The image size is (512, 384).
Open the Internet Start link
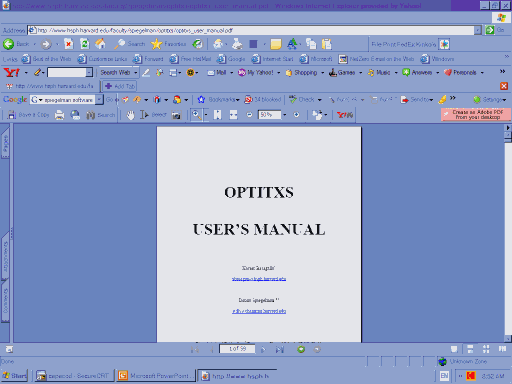pyautogui.click(x=273, y=59)
